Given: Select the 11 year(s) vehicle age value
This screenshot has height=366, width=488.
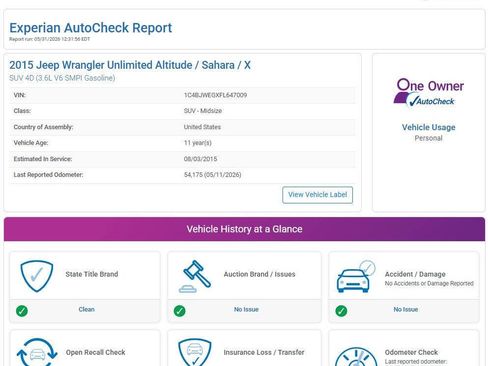Looking at the screenshot, I should point(198,143).
